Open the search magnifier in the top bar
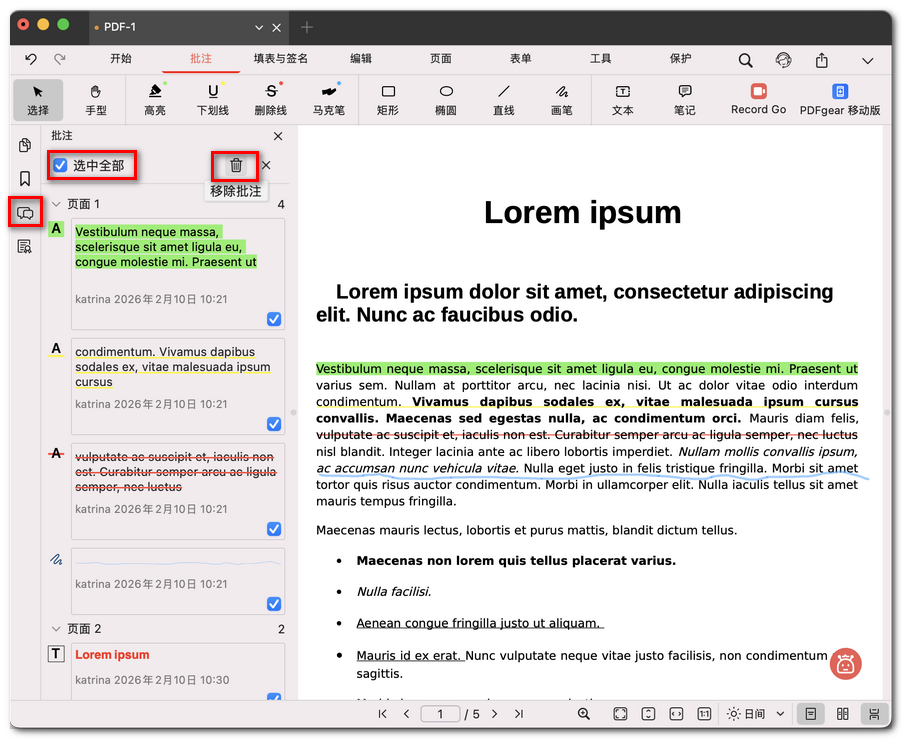 point(745,60)
